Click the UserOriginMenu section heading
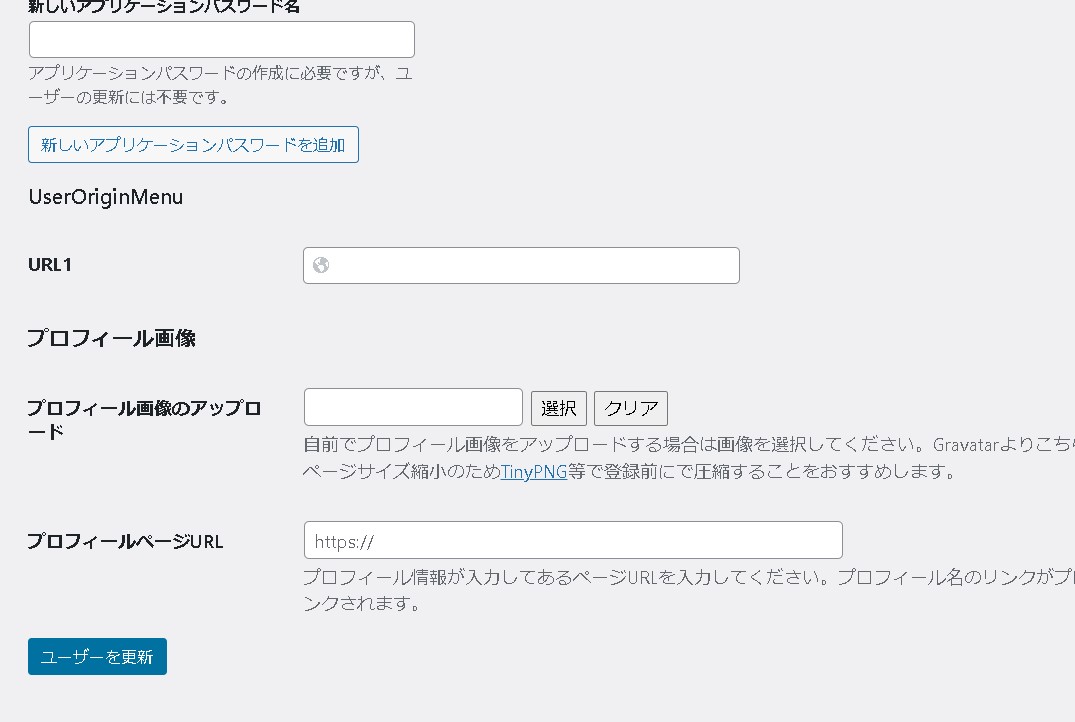This screenshot has width=1075, height=722. pyautogui.click(x=106, y=197)
